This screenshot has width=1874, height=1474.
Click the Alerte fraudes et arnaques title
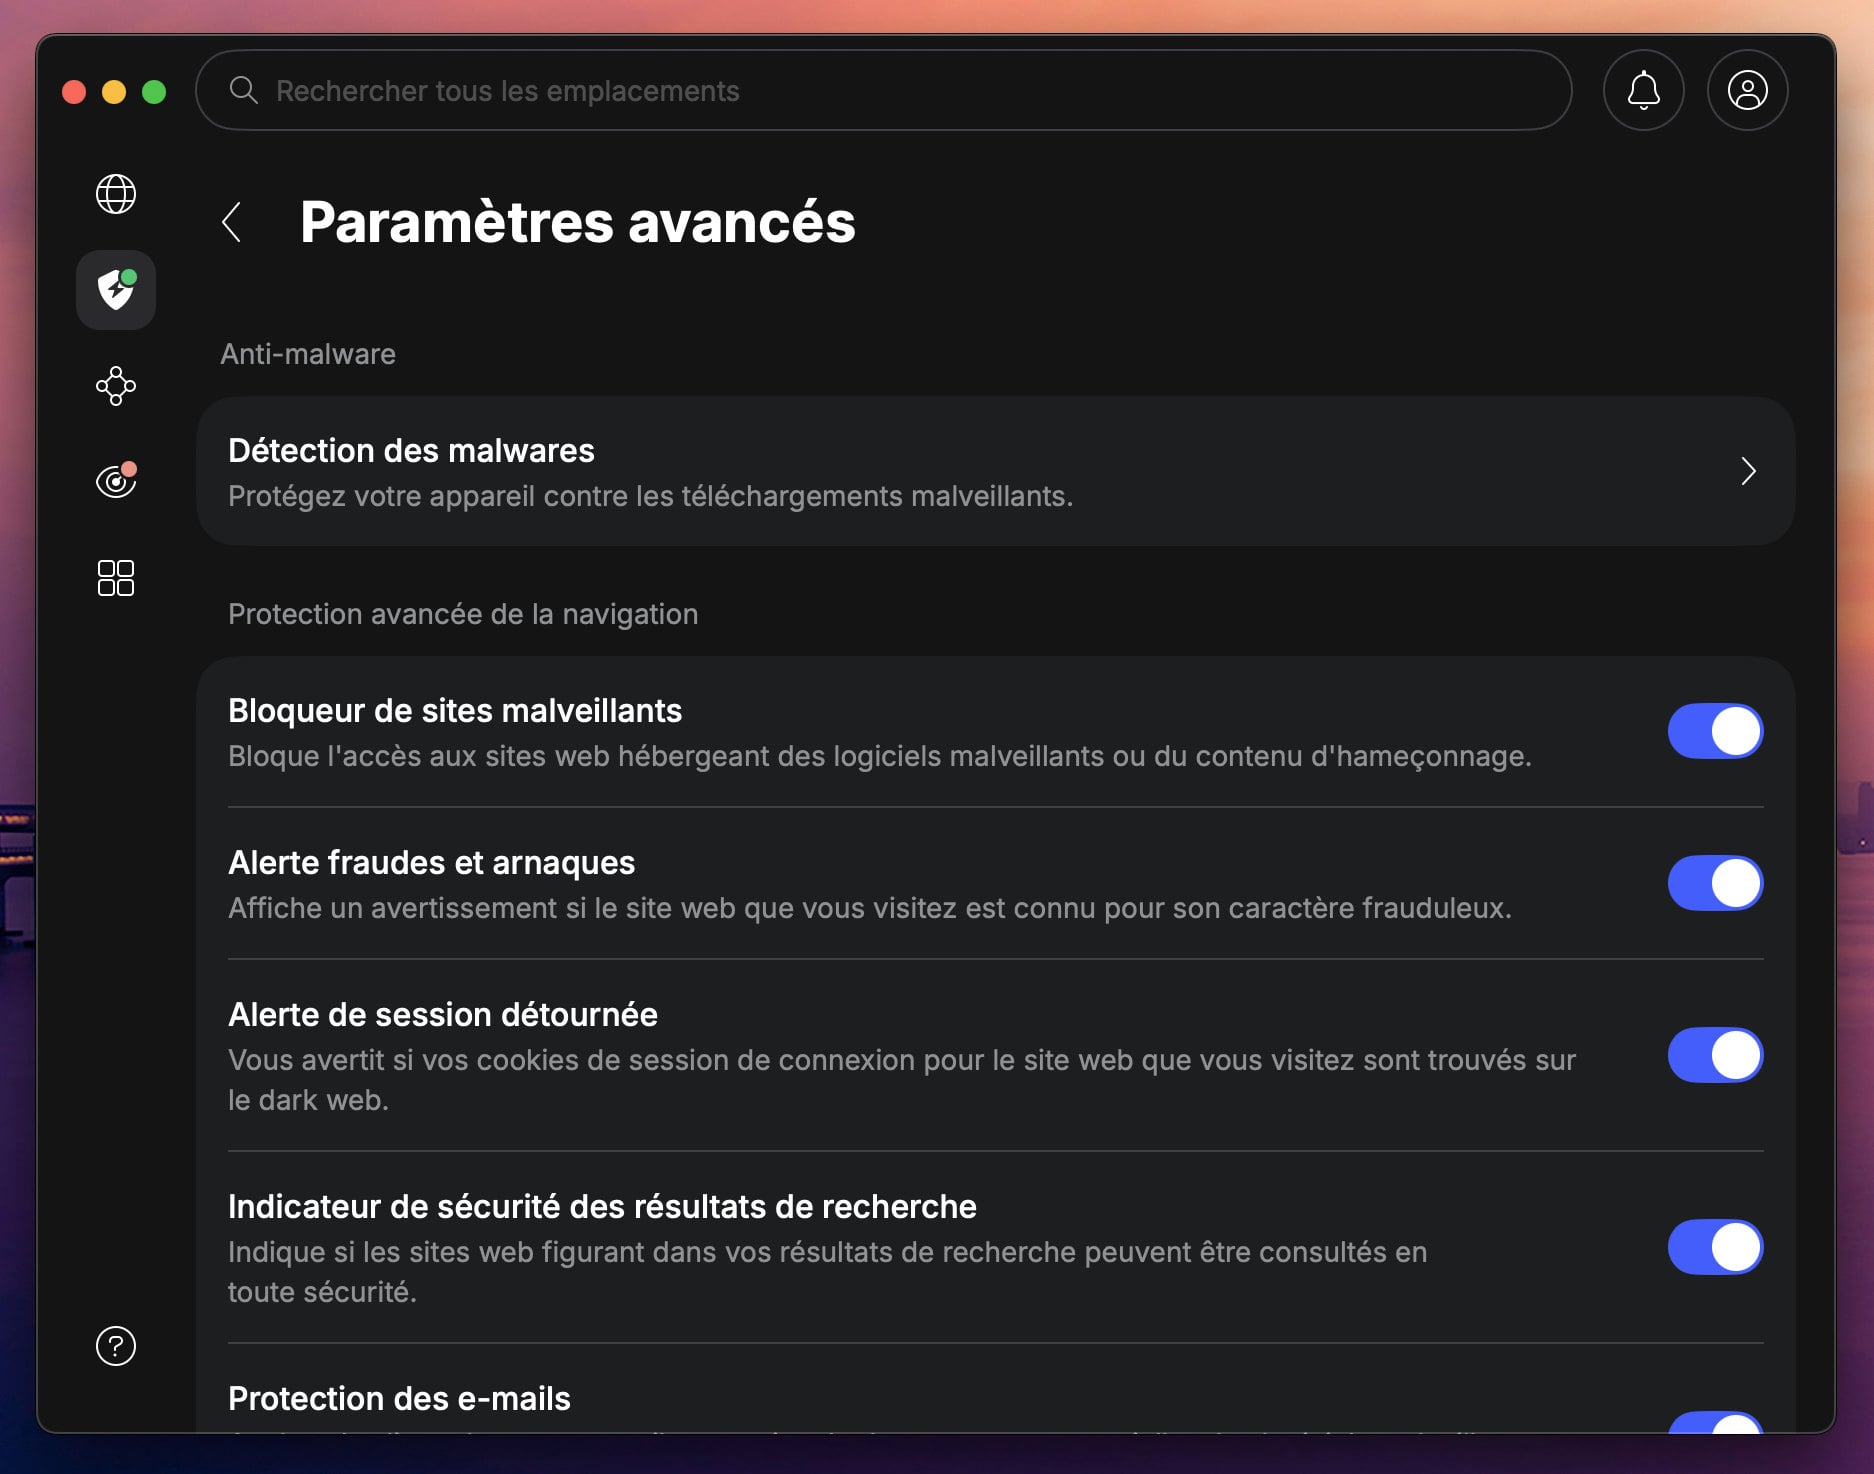[431, 863]
